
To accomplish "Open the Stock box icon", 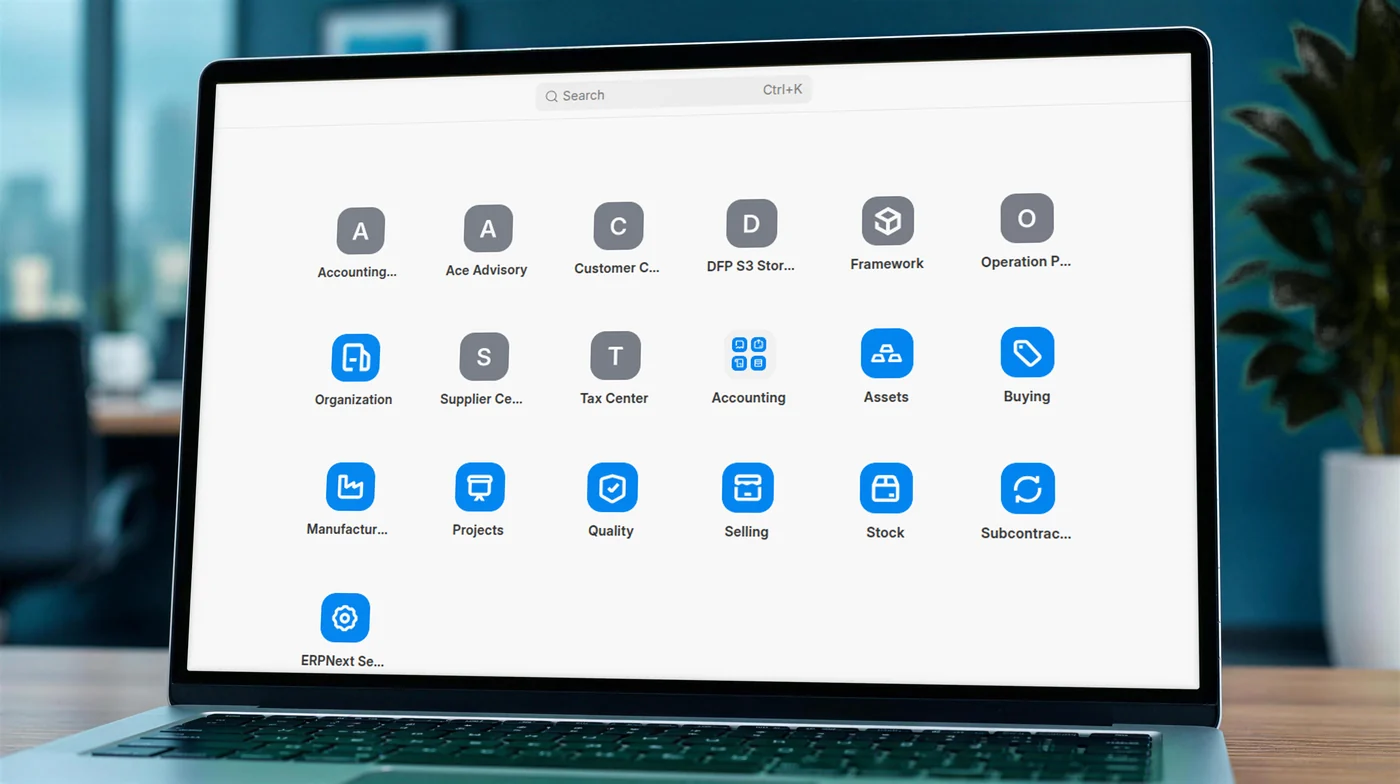I will pyautogui.click(x=886, y=488).
